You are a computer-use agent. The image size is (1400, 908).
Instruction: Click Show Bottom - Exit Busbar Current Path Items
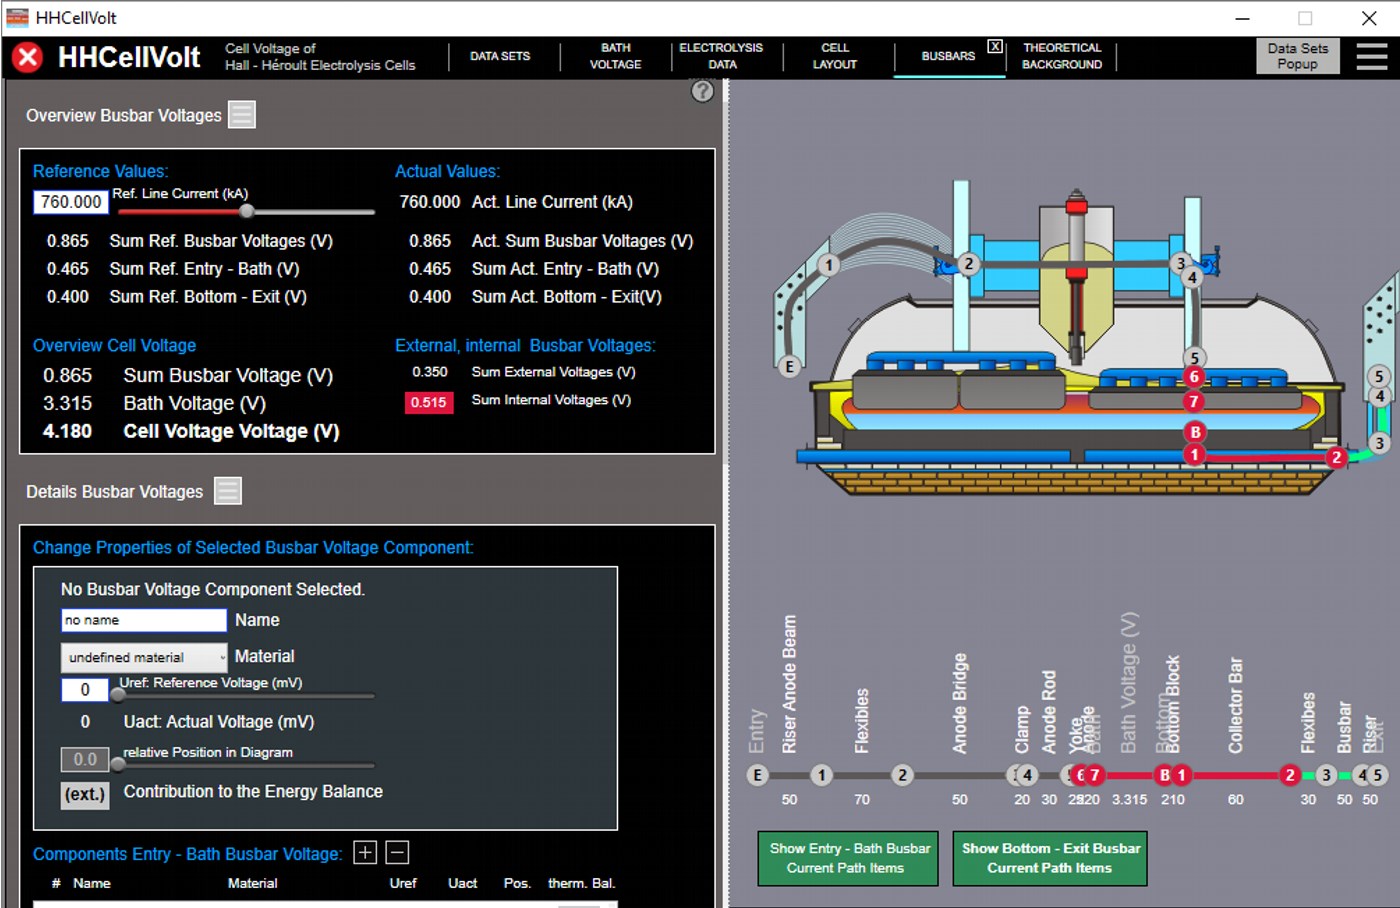(x=1050, y=858)
